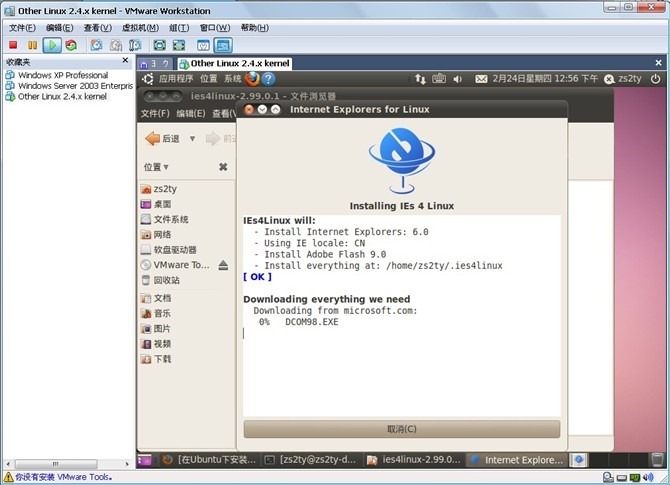Open 回收站 in the places sidebar
The height and width of the screenshot is (485, 670).
coord(161,280)
